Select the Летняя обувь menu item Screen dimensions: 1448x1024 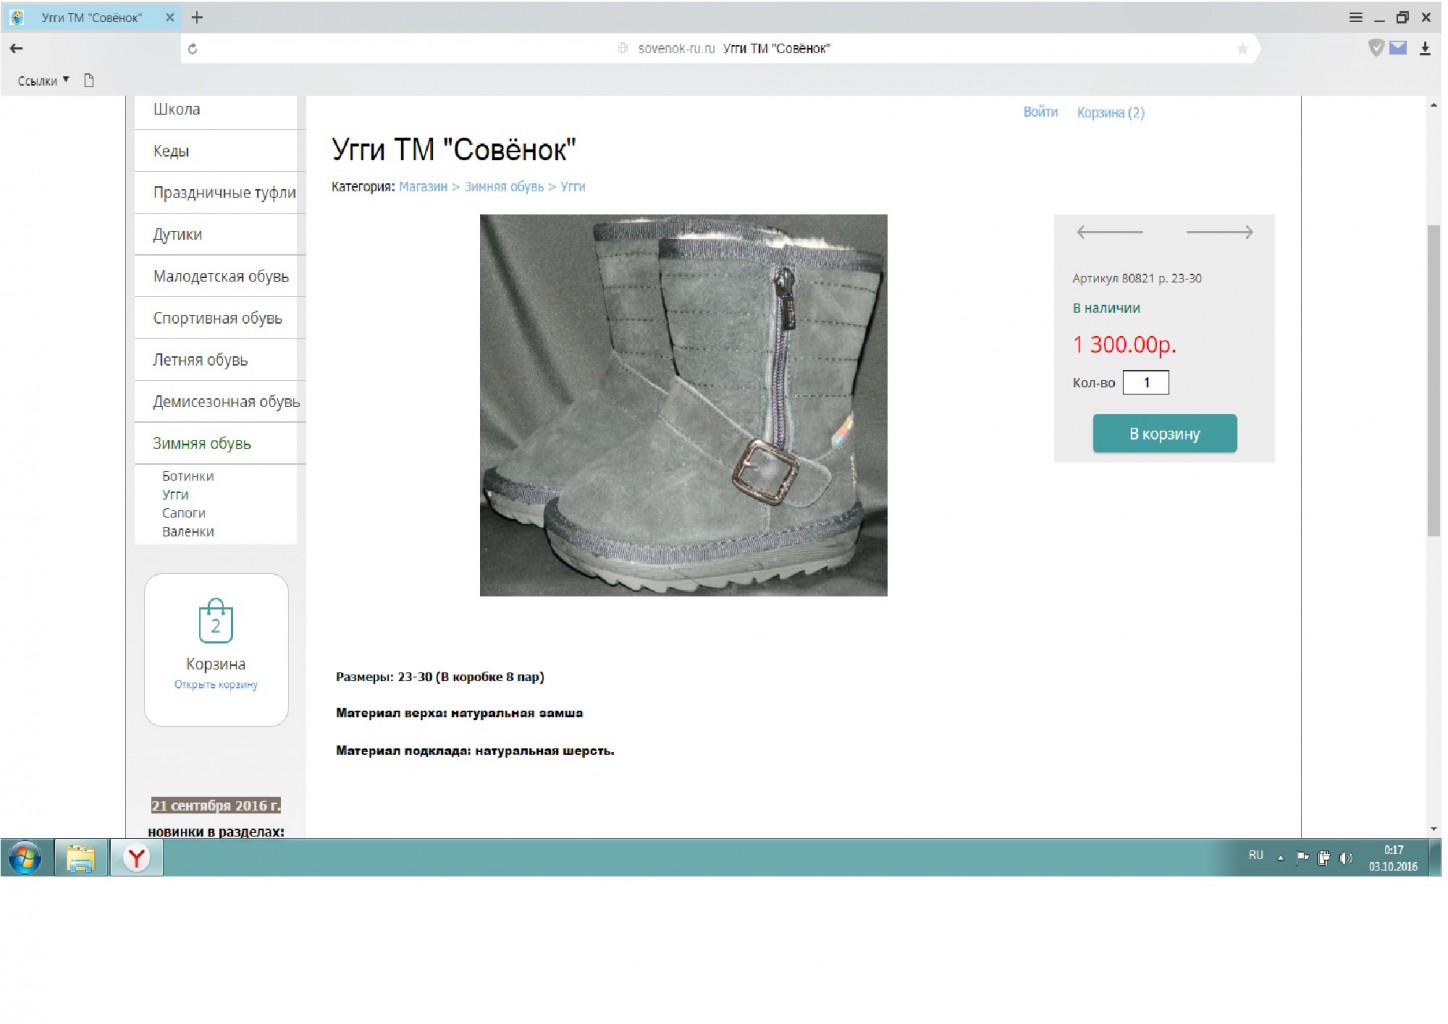(x=200, y=360)
